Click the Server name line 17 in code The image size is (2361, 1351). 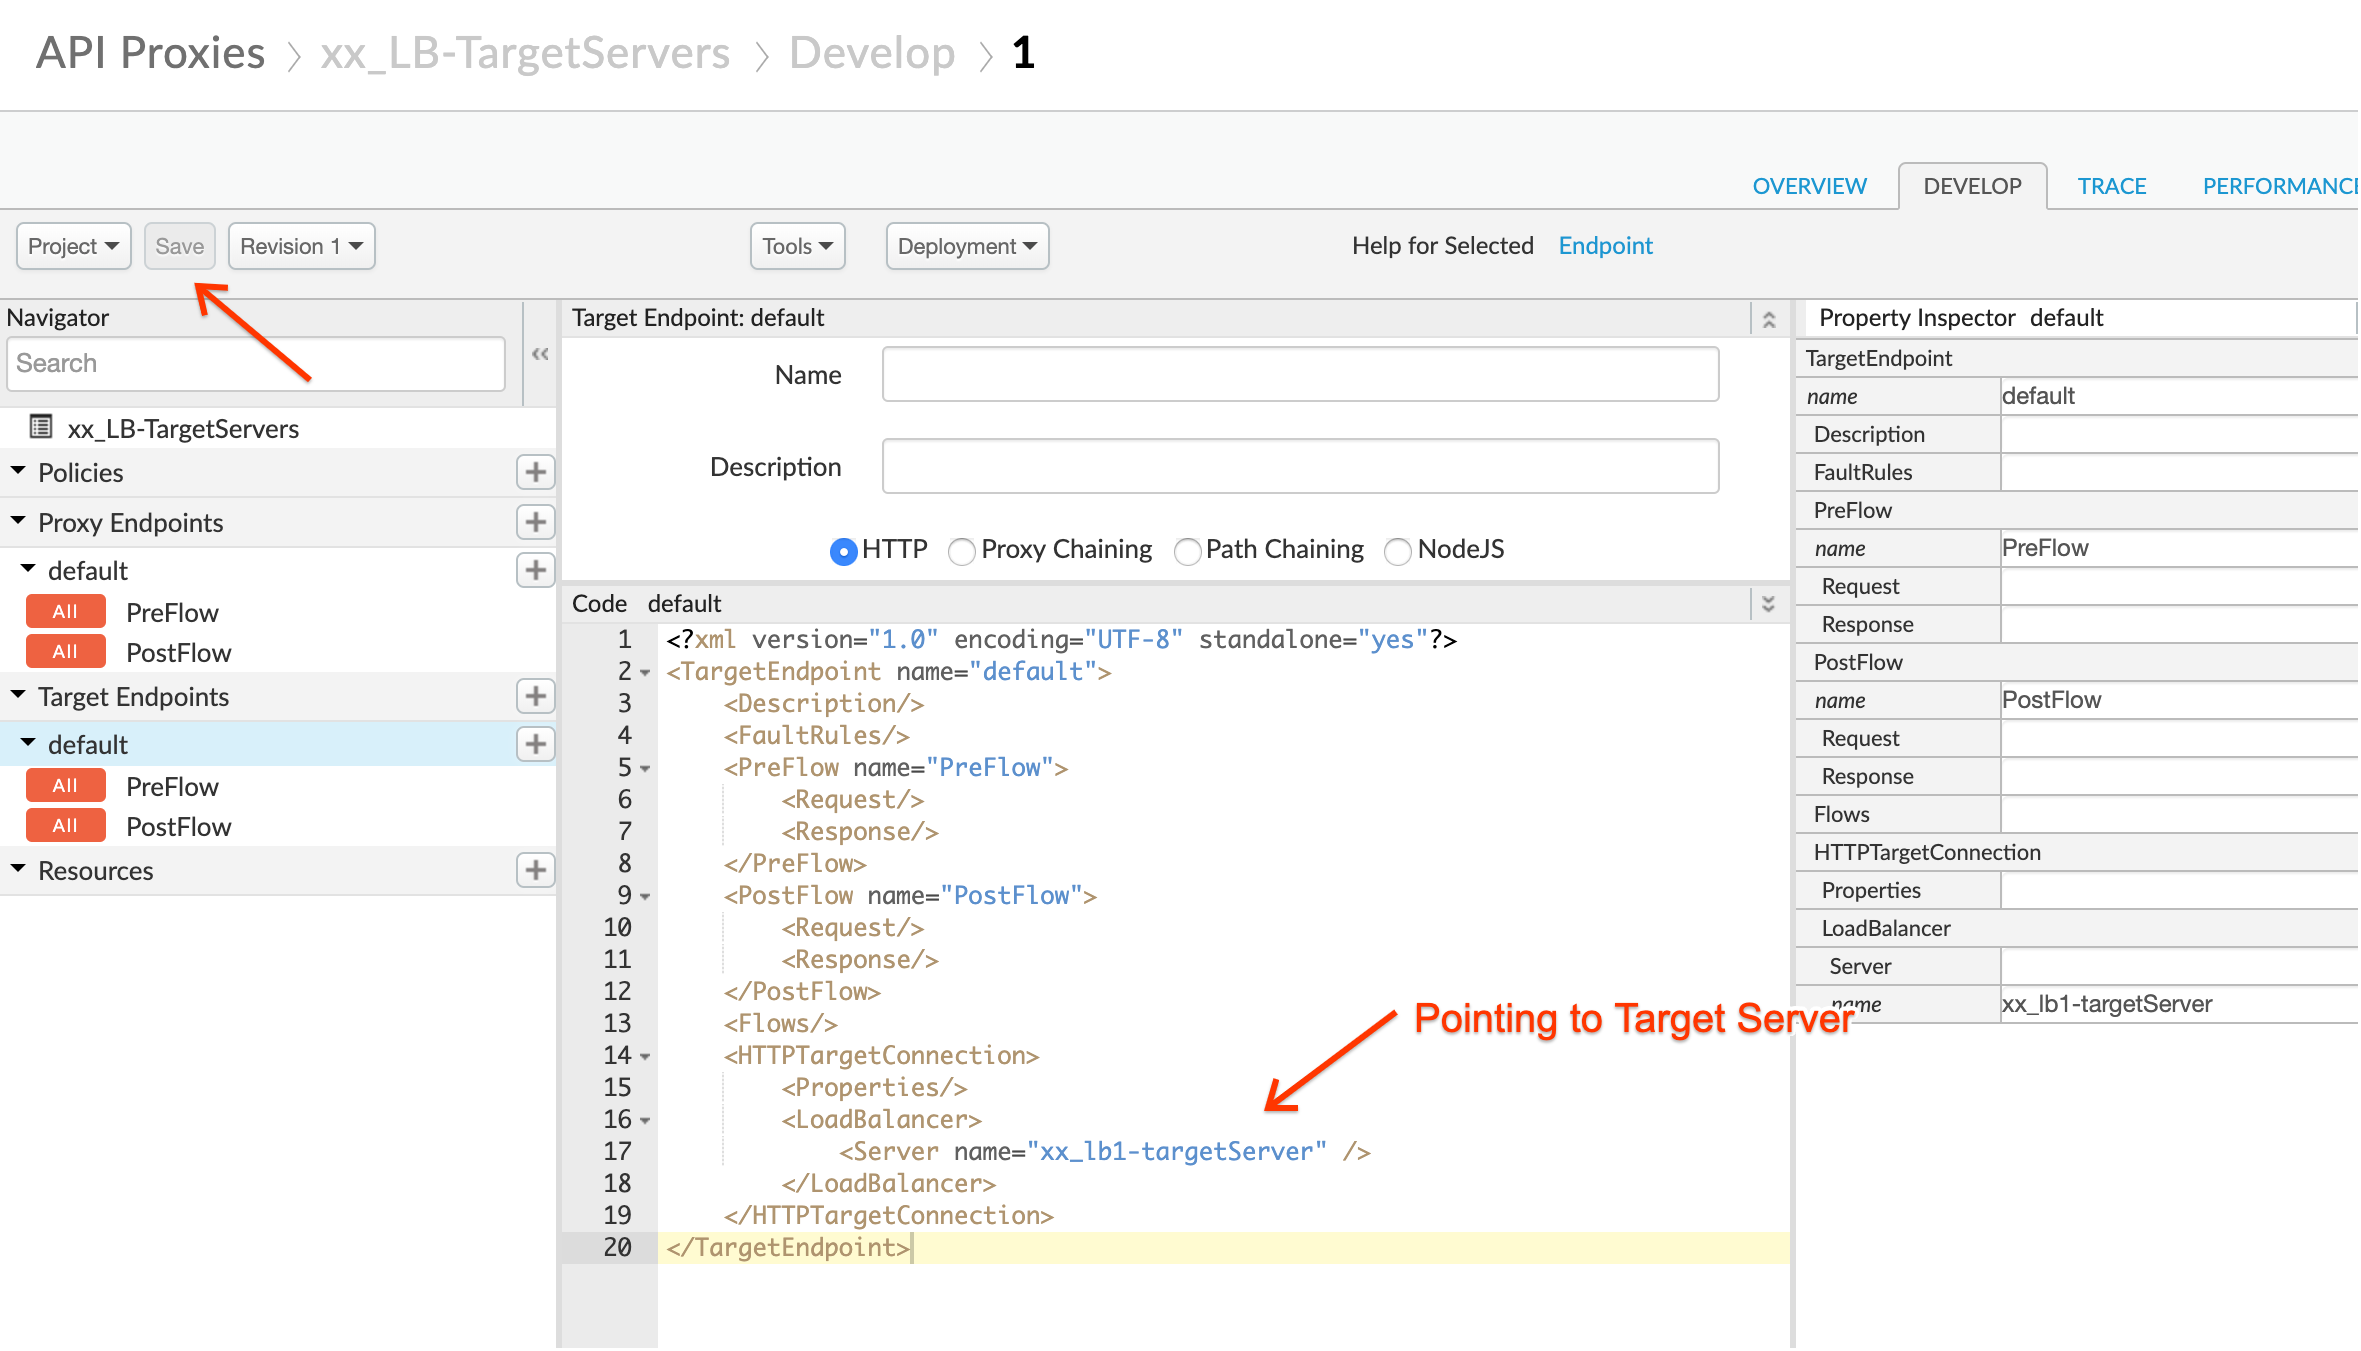(x=1104, y=1152)
